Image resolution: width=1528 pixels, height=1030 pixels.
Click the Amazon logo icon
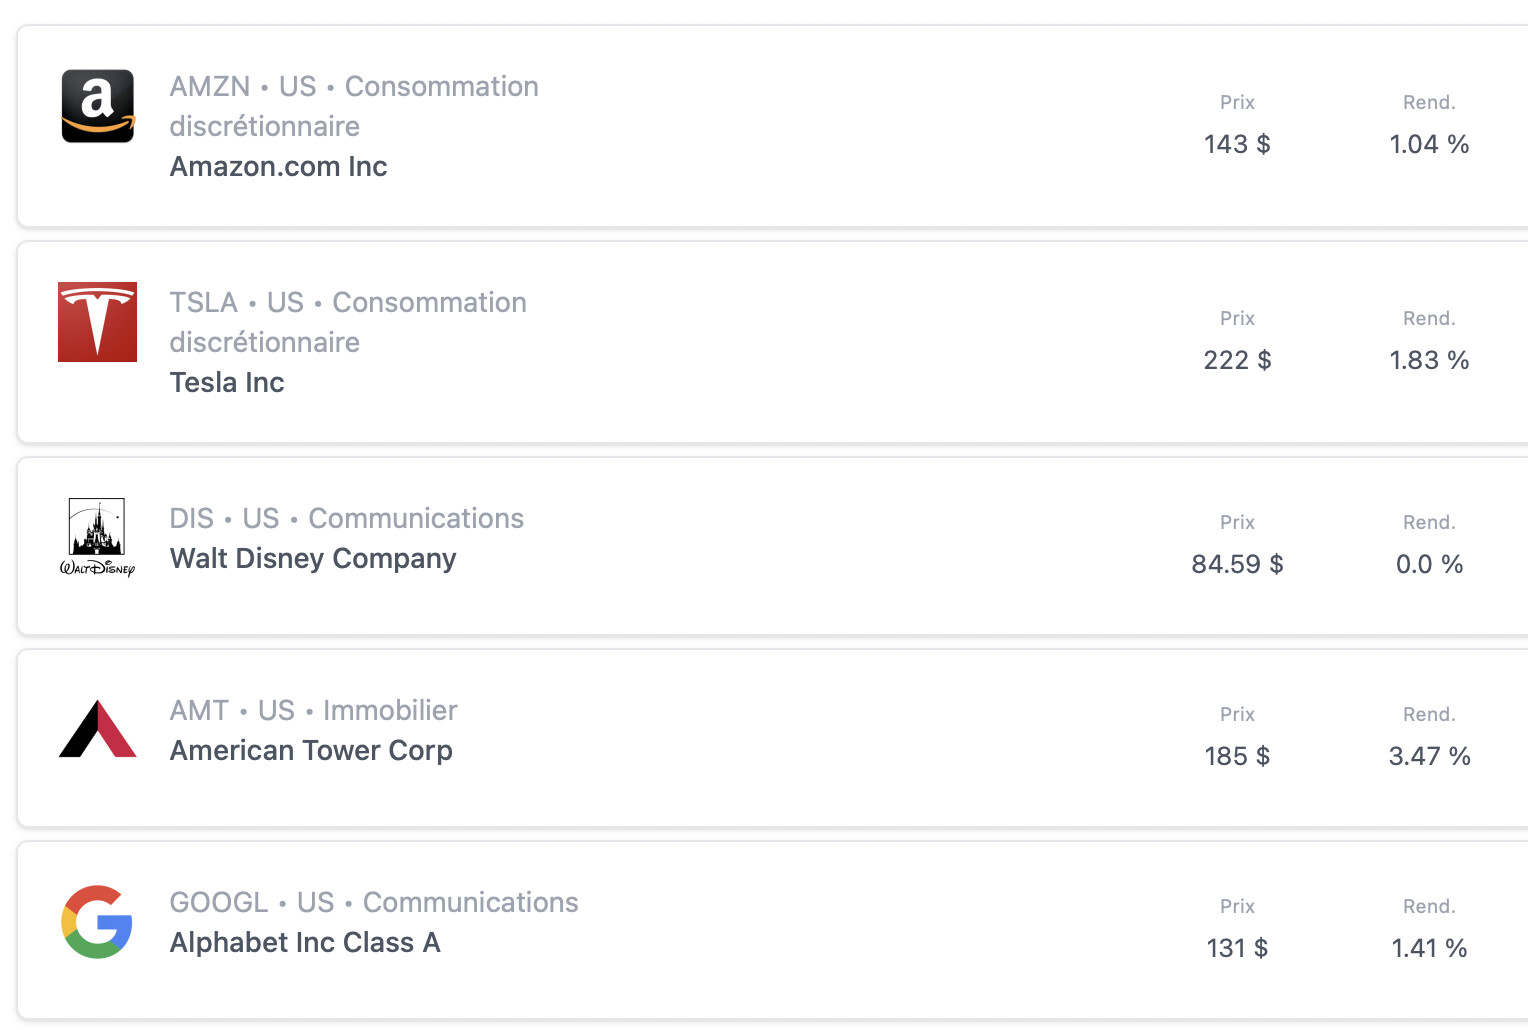[x=98, y=106]
